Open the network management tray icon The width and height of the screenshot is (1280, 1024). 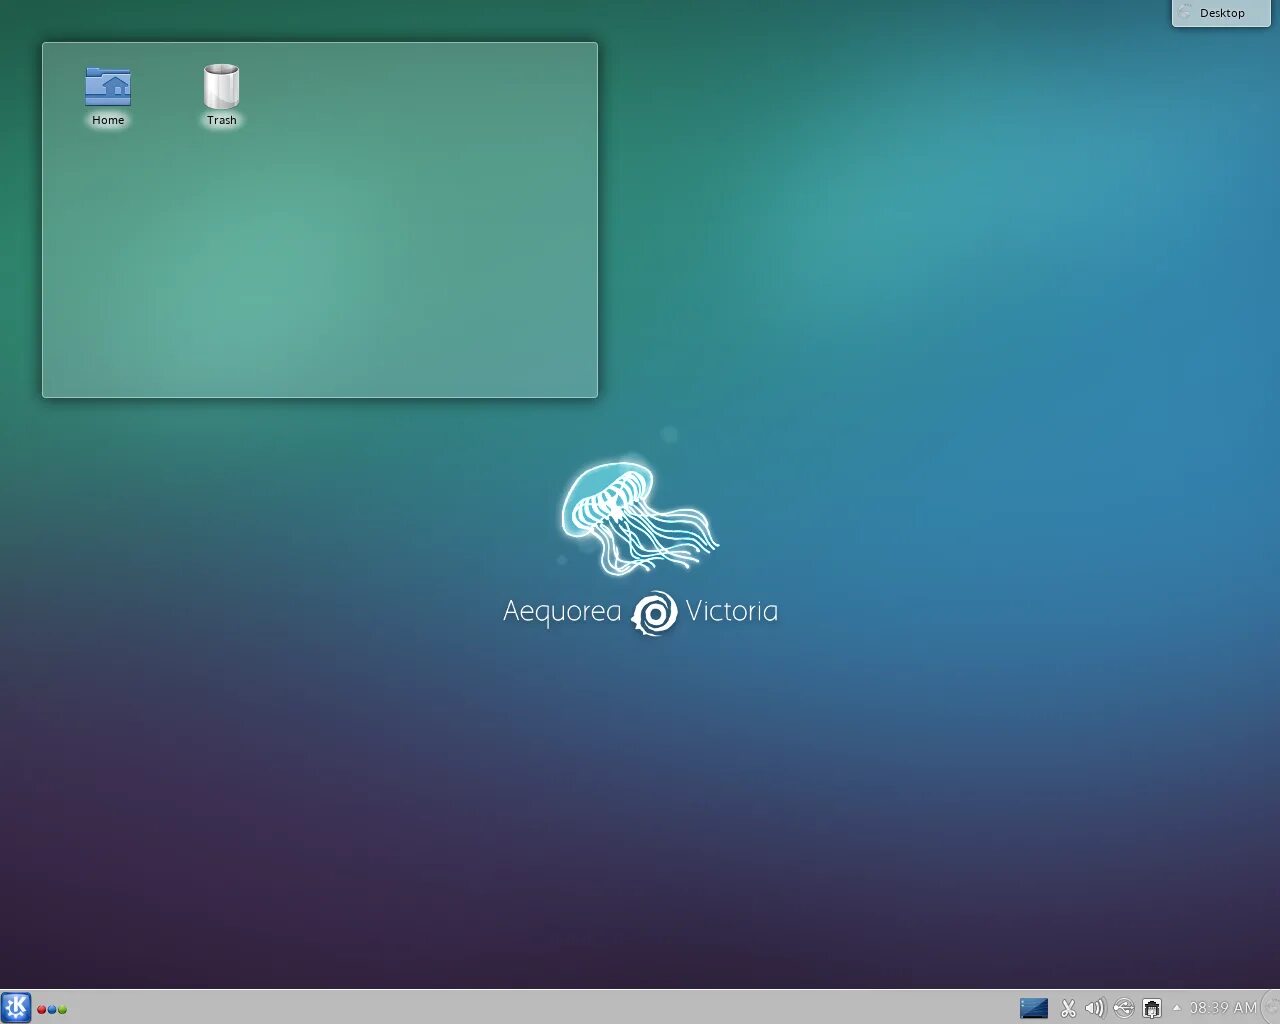1152,1008
